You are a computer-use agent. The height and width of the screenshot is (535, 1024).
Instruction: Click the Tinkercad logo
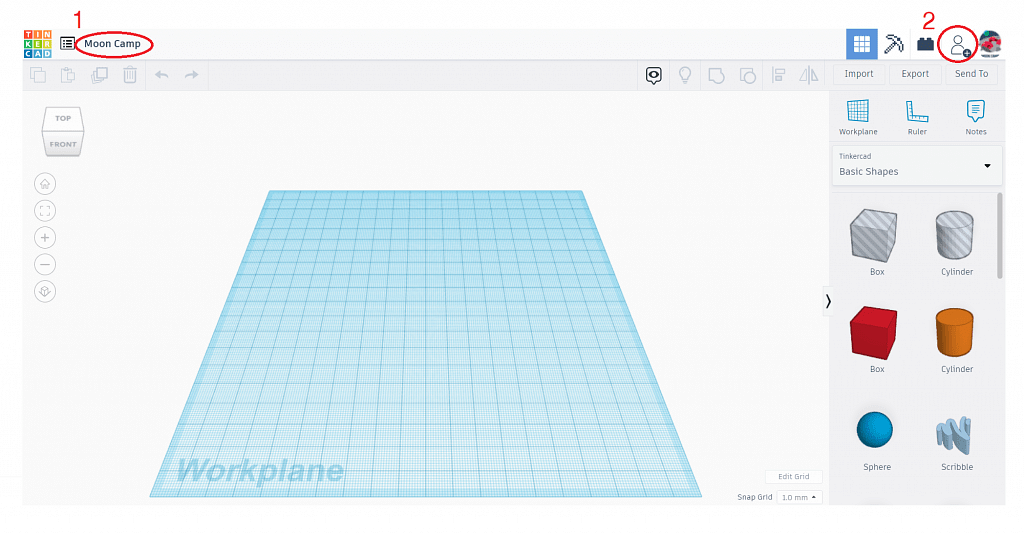pos(37,44)
